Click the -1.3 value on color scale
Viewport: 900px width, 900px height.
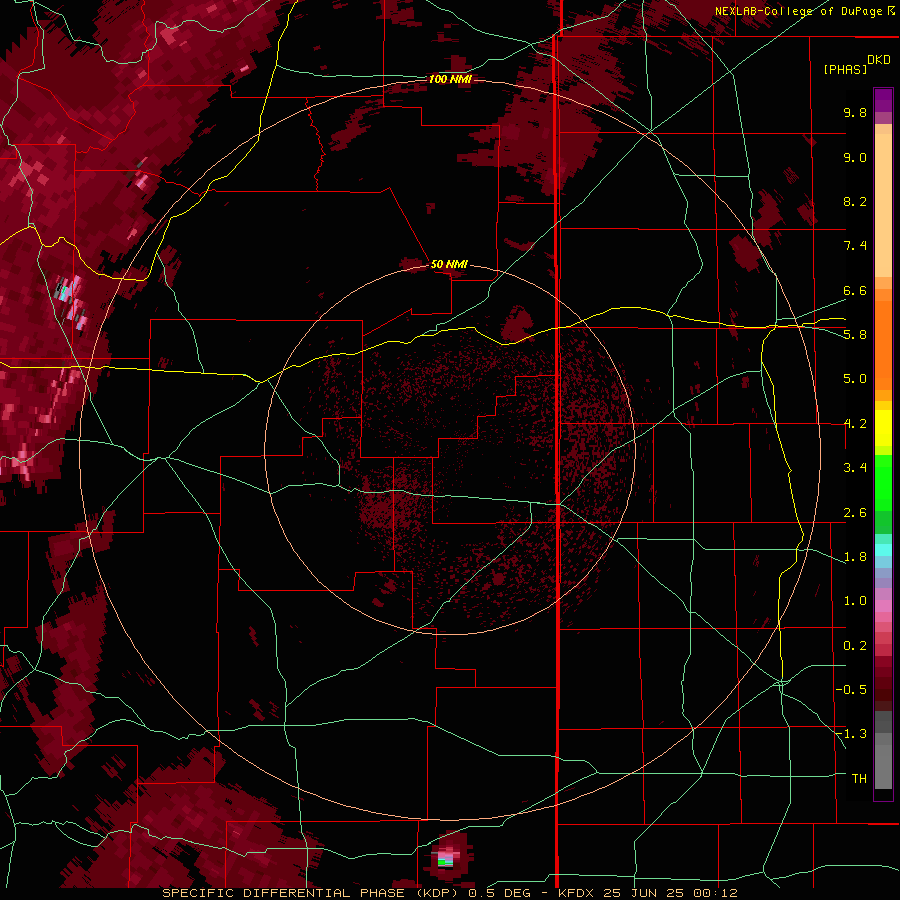click(851, 734)
